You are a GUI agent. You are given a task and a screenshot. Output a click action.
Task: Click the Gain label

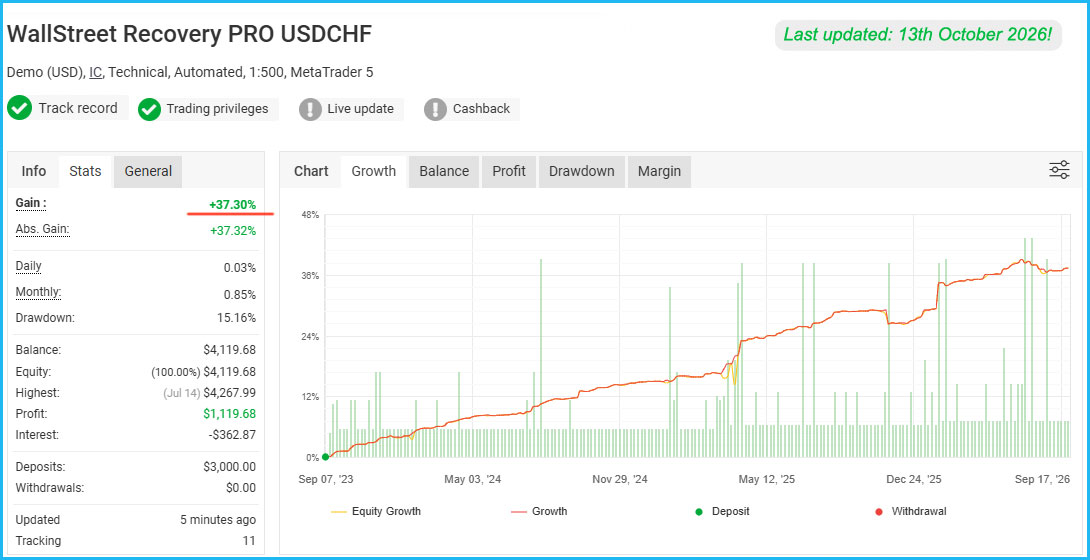tap(31, 203)
